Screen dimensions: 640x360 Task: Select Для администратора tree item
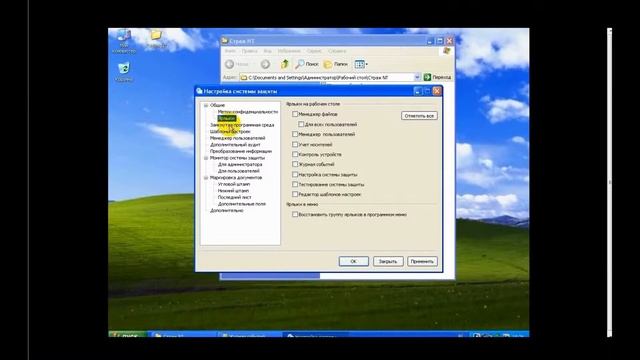tap(240, 164)
